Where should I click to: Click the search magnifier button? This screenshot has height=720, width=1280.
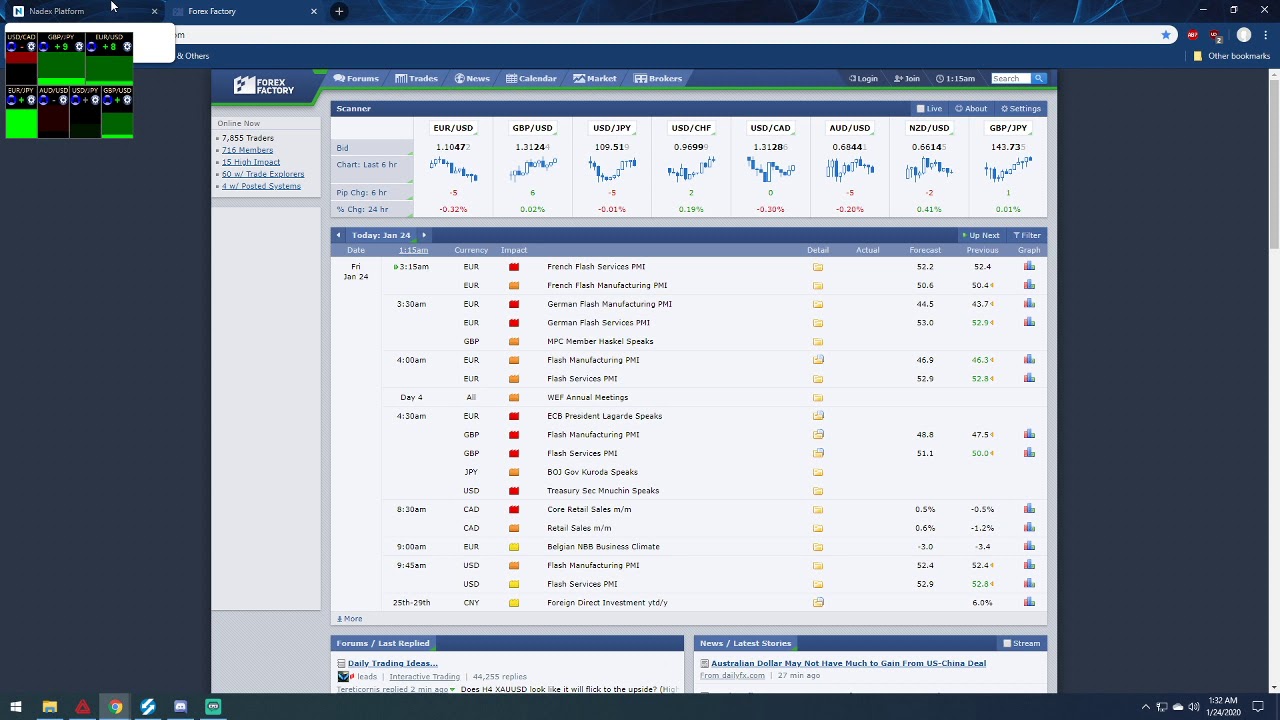pos(1039,78)
